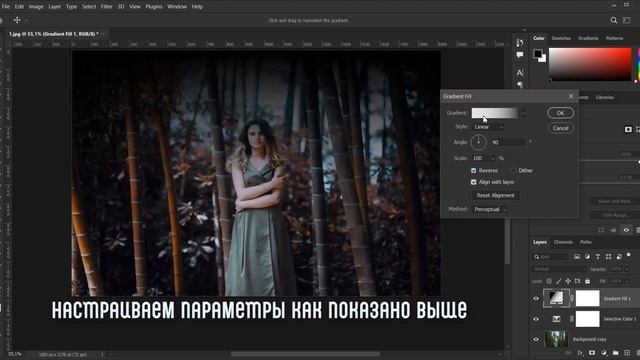Filter layers by type layers icon
This screenshot has height=360, width=640.
[x=598, y=256]
